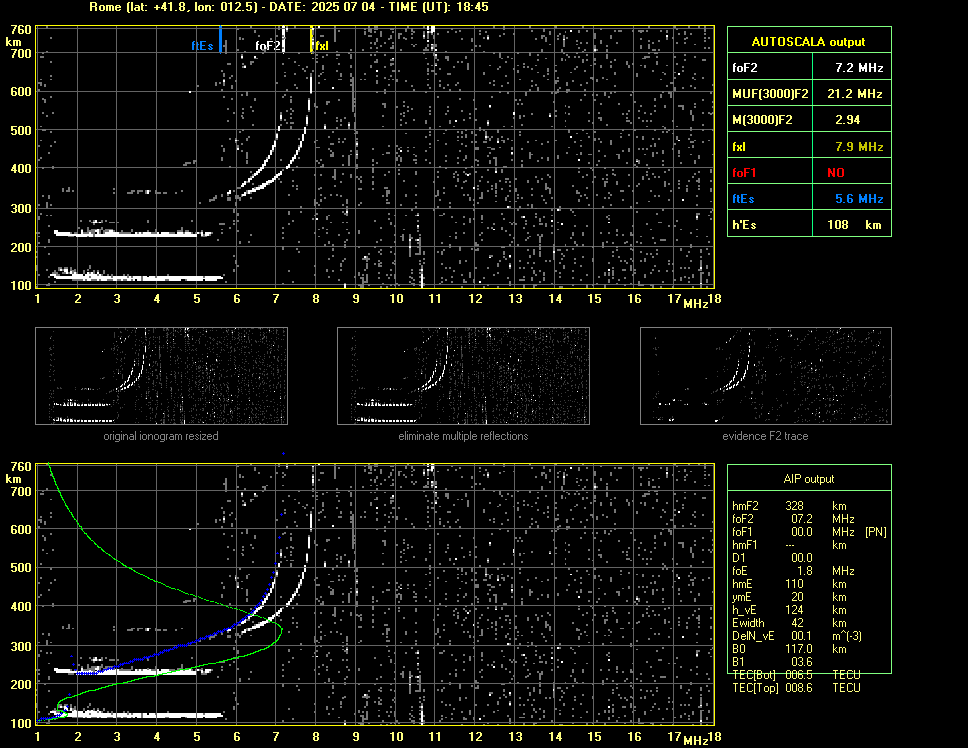The height and width of the screenshot is (748, 968).
Task: Click the green electron density profile curve
Action: pyautogui.click(x=281, y=630)
